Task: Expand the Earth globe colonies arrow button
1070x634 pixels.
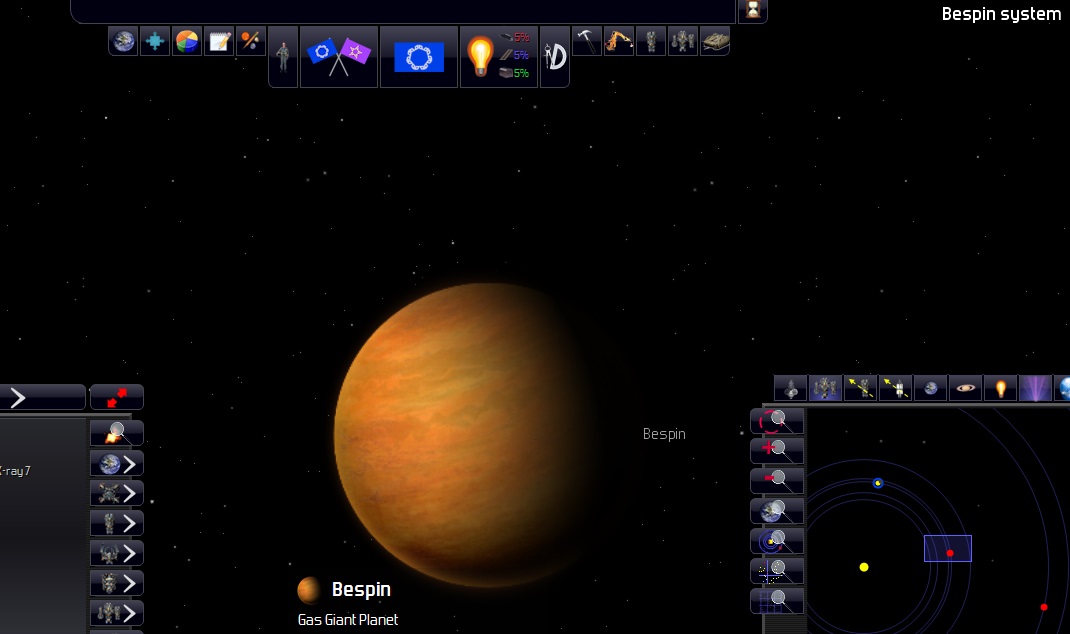Action: pyautogui.click(x=117, y=463)
